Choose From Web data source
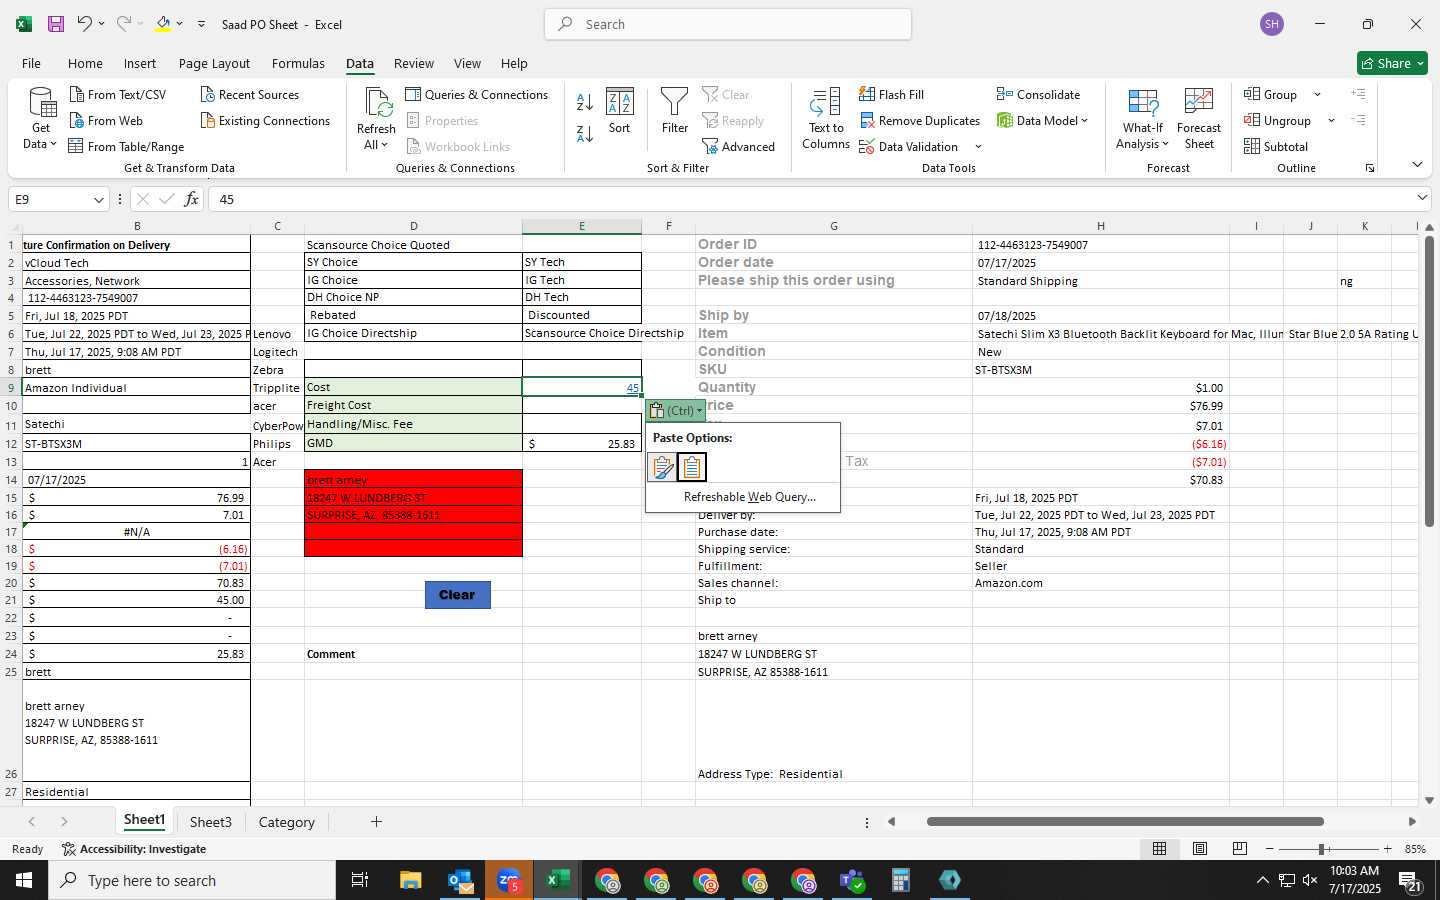Image resolution: width=1440 pixels, height=900 pixels. click(106, 120)
